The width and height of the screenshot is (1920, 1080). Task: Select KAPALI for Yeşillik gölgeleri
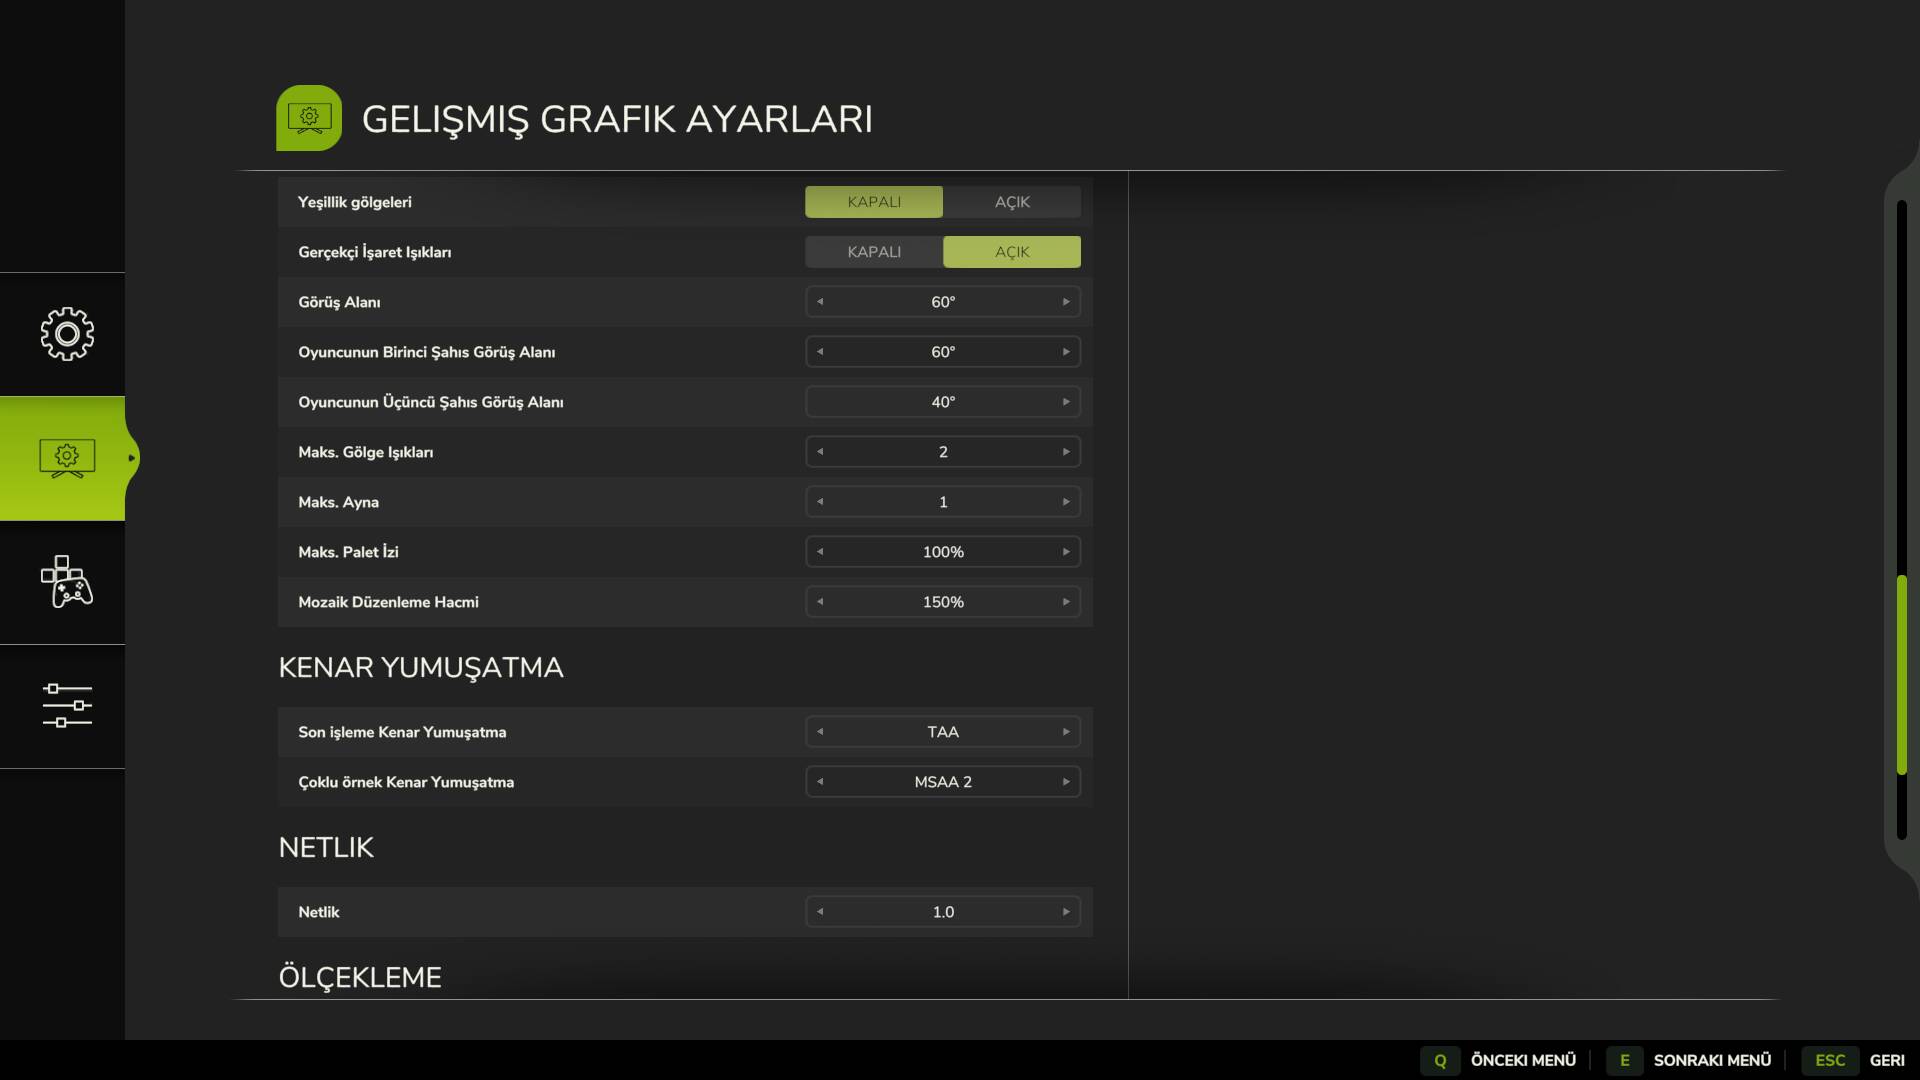pyautogui.click(x=873, y=202)
